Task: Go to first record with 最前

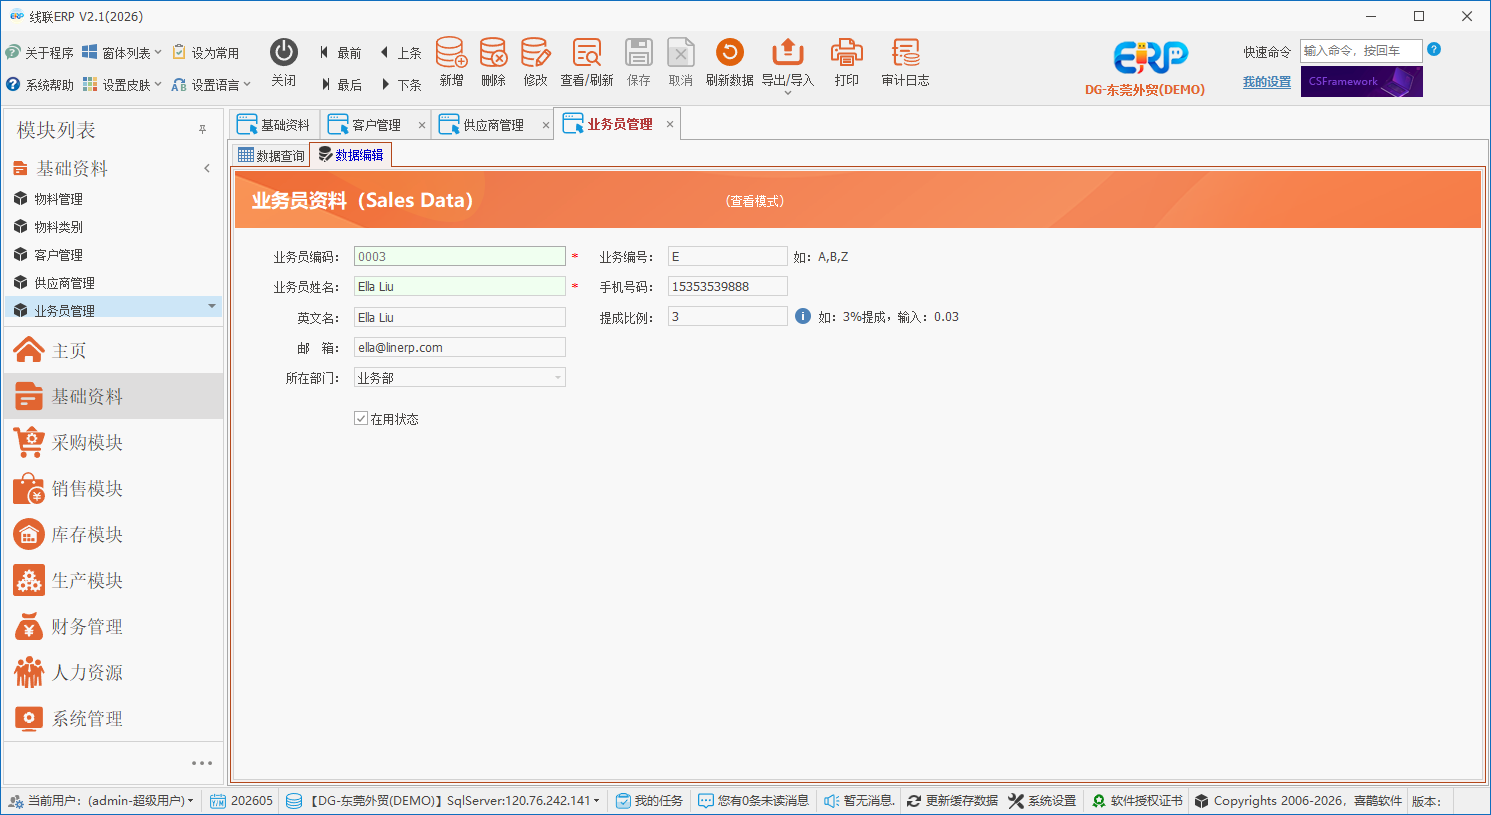Action: point(341,53)
